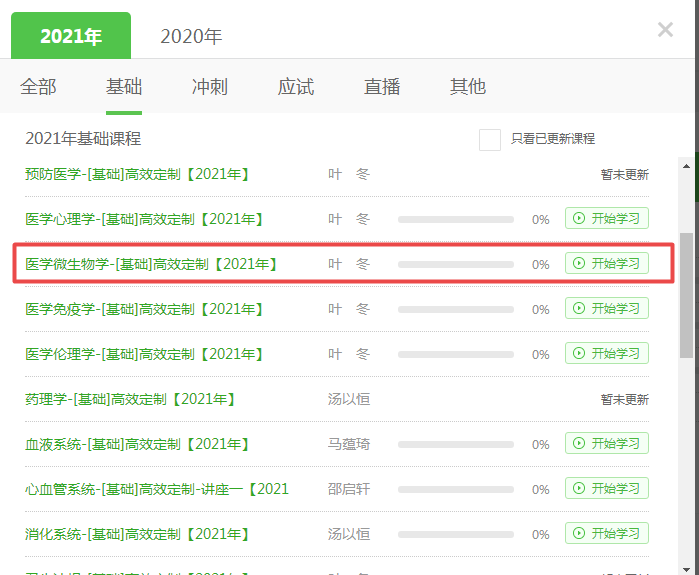Start learning 医学微生物学 course

coord(606,264)
